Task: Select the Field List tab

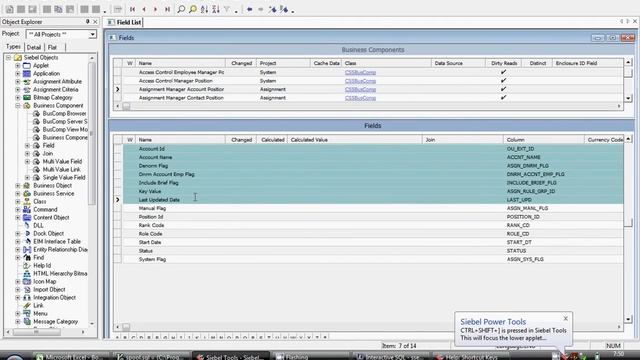Action: pyautogui.click(x=125, y=22)
